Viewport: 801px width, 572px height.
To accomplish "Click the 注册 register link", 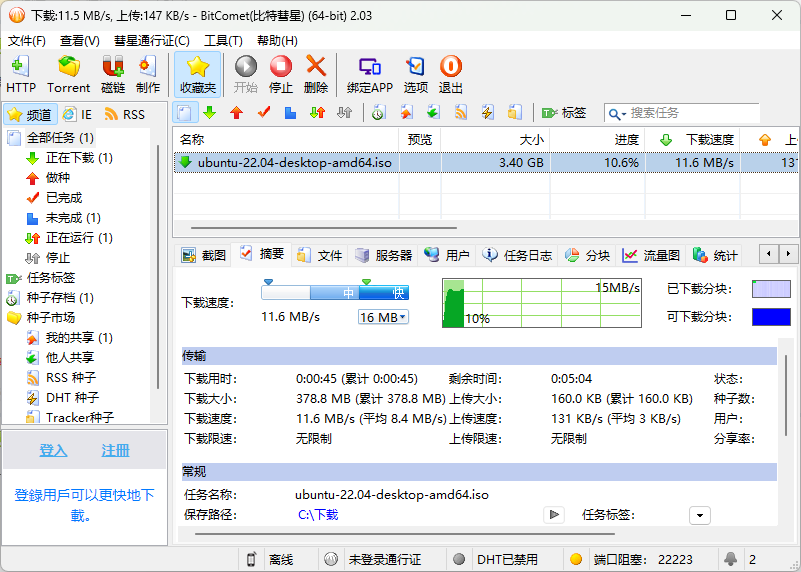I will [115, 450].
